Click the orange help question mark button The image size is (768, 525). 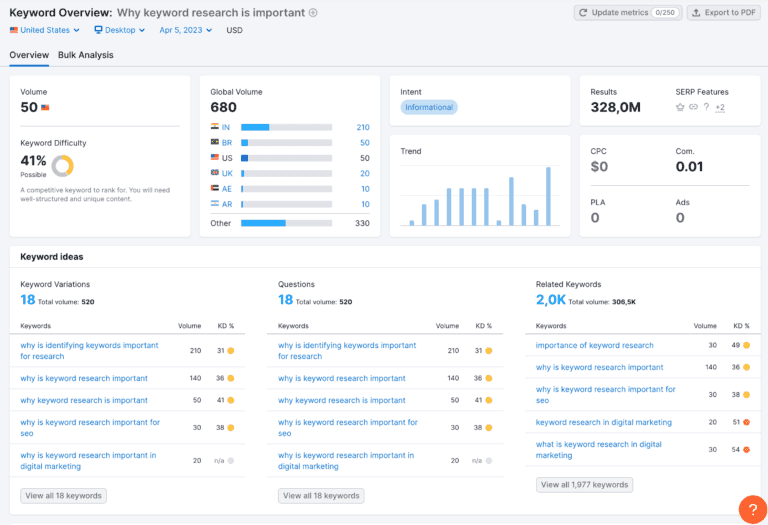(x=753, y=510)
